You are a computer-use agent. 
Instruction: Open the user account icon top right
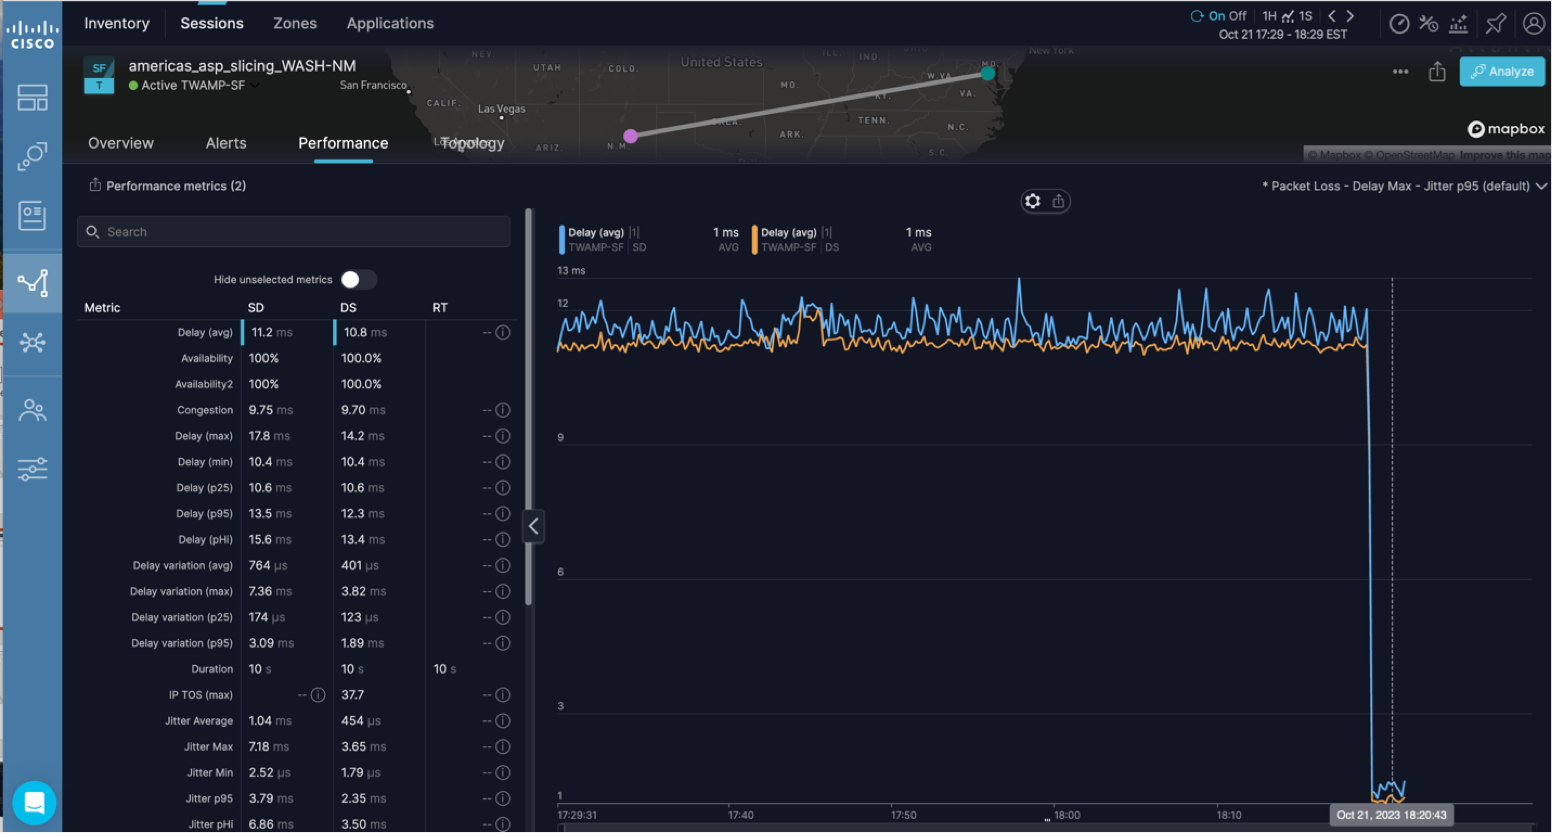(x=1534, y=22)
